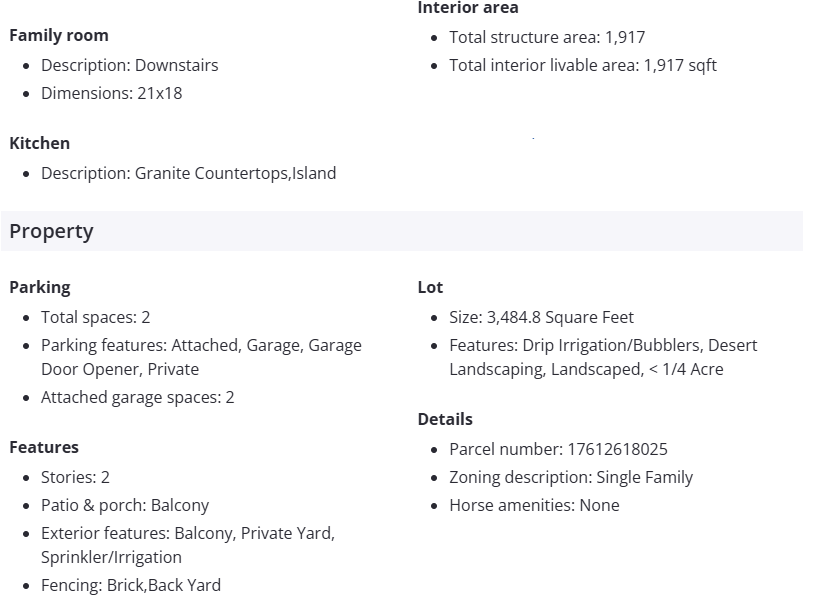Click the Kitchen heading

point(40,143)
